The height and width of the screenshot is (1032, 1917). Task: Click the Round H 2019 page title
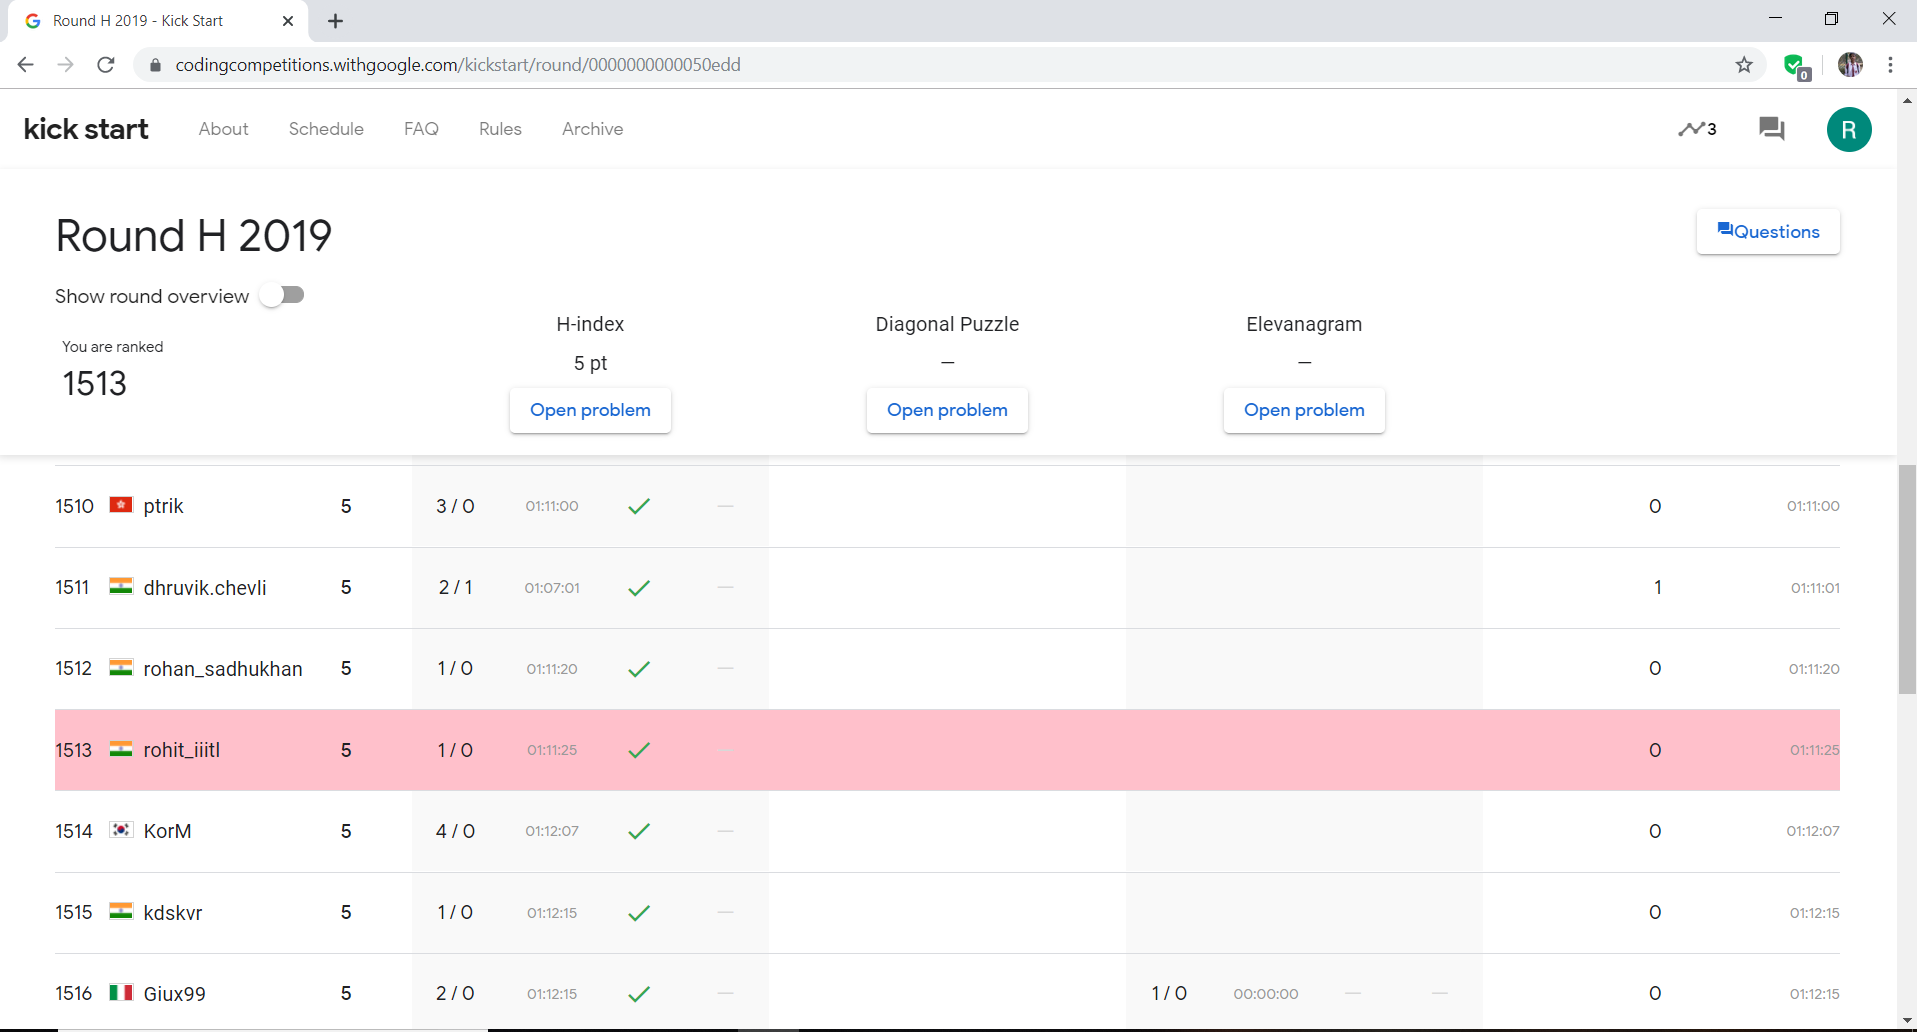(x=194, y=236)
